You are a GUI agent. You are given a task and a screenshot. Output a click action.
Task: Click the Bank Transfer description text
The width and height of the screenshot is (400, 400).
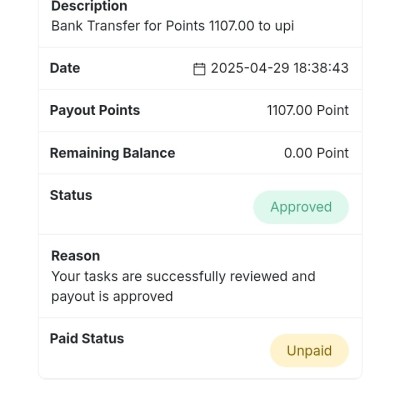tap(173, 26)
